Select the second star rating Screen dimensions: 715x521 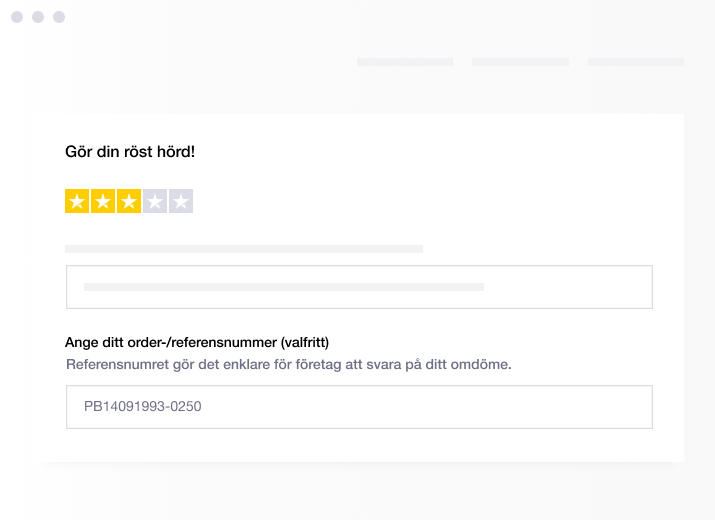tap(103, 201)
